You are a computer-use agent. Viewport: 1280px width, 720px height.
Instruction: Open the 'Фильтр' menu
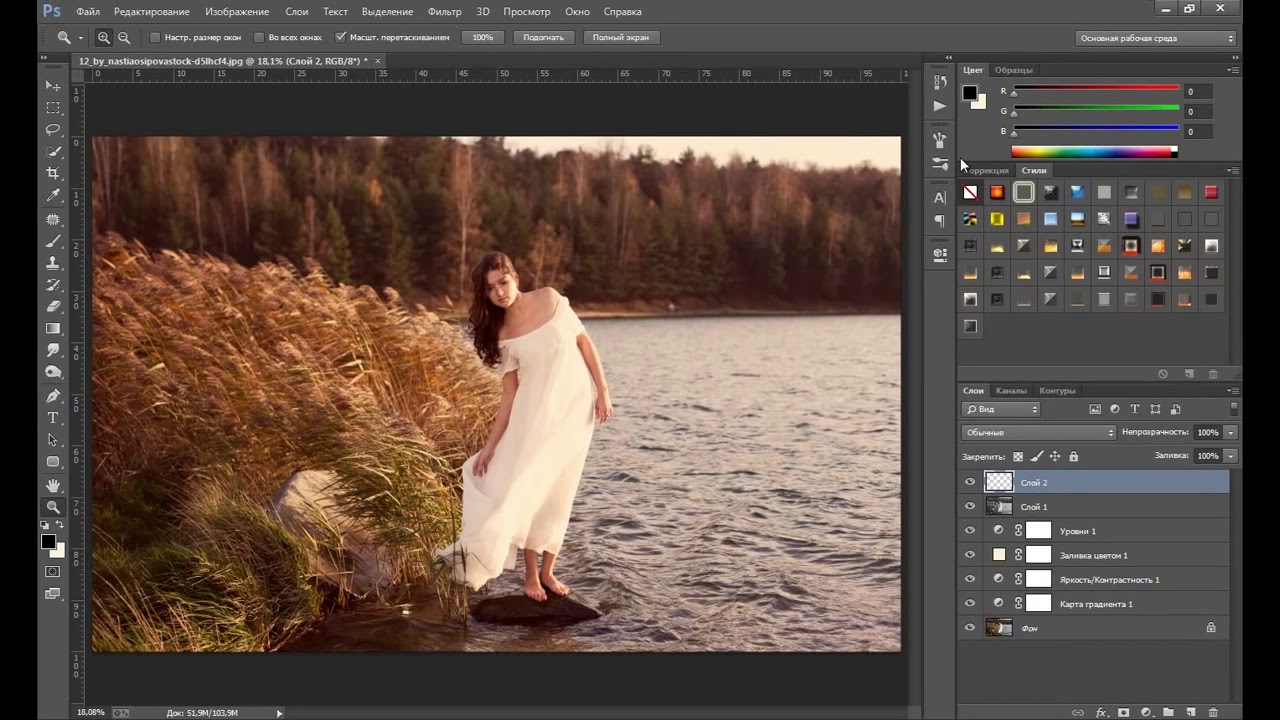coord(444,12)
